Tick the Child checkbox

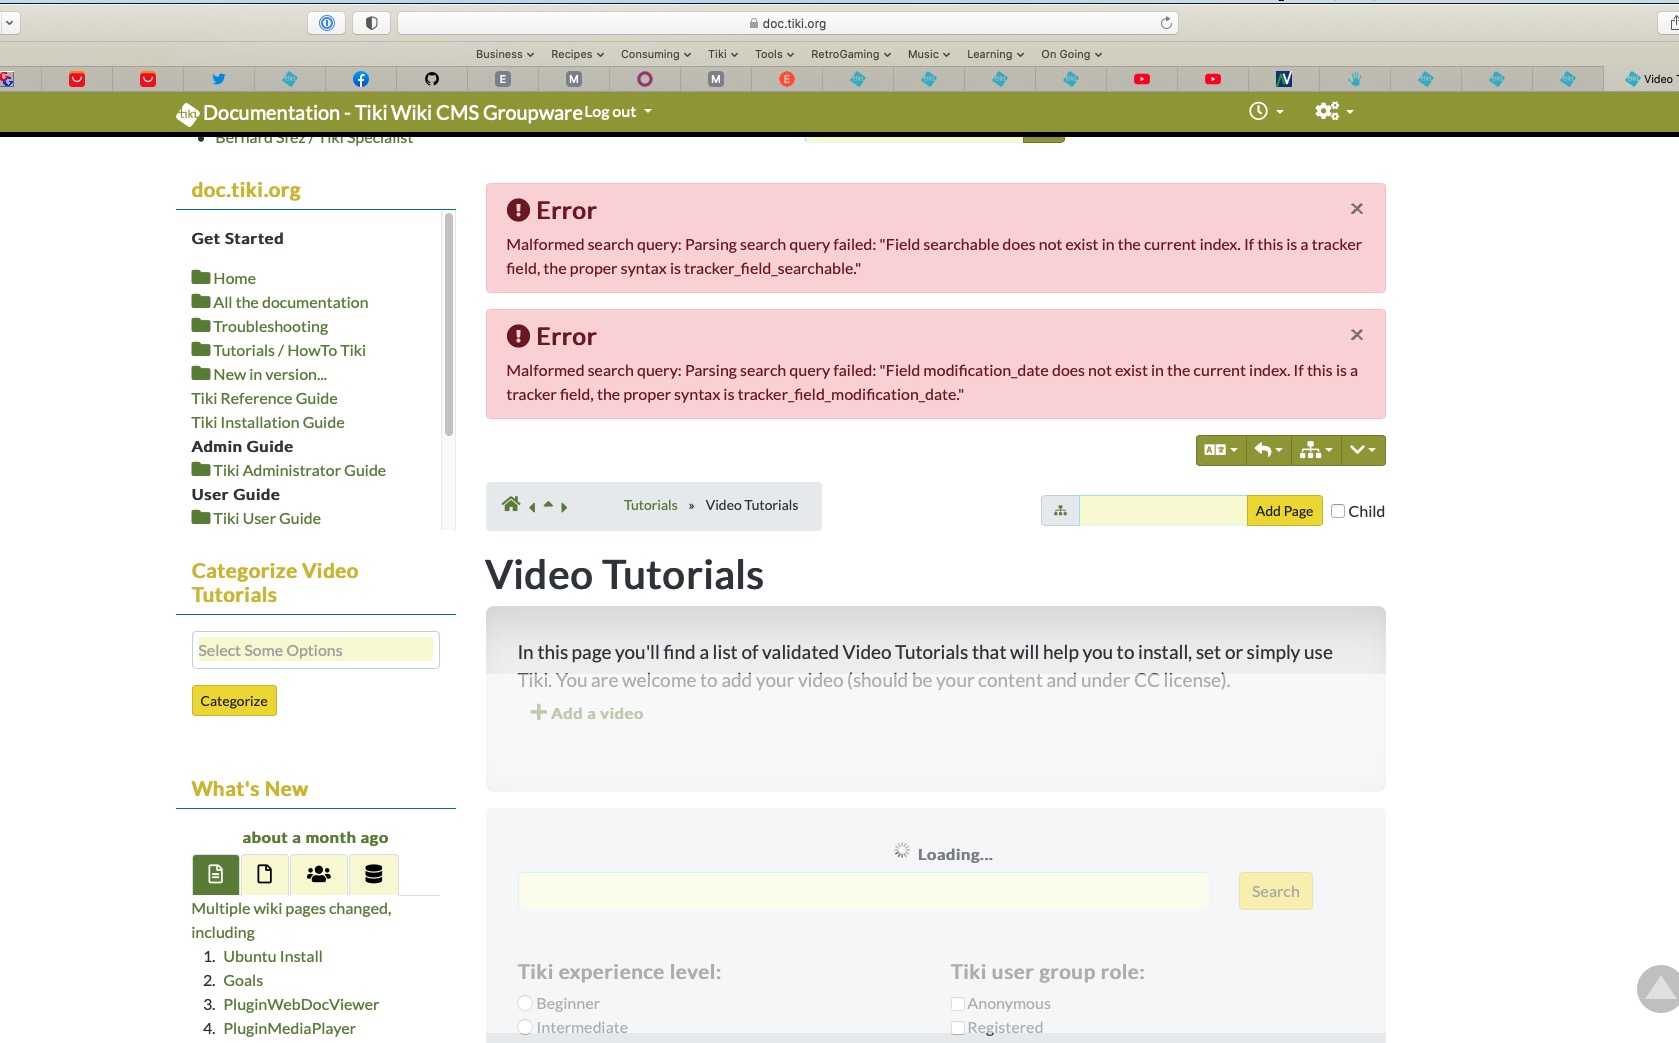(1338, 511)
